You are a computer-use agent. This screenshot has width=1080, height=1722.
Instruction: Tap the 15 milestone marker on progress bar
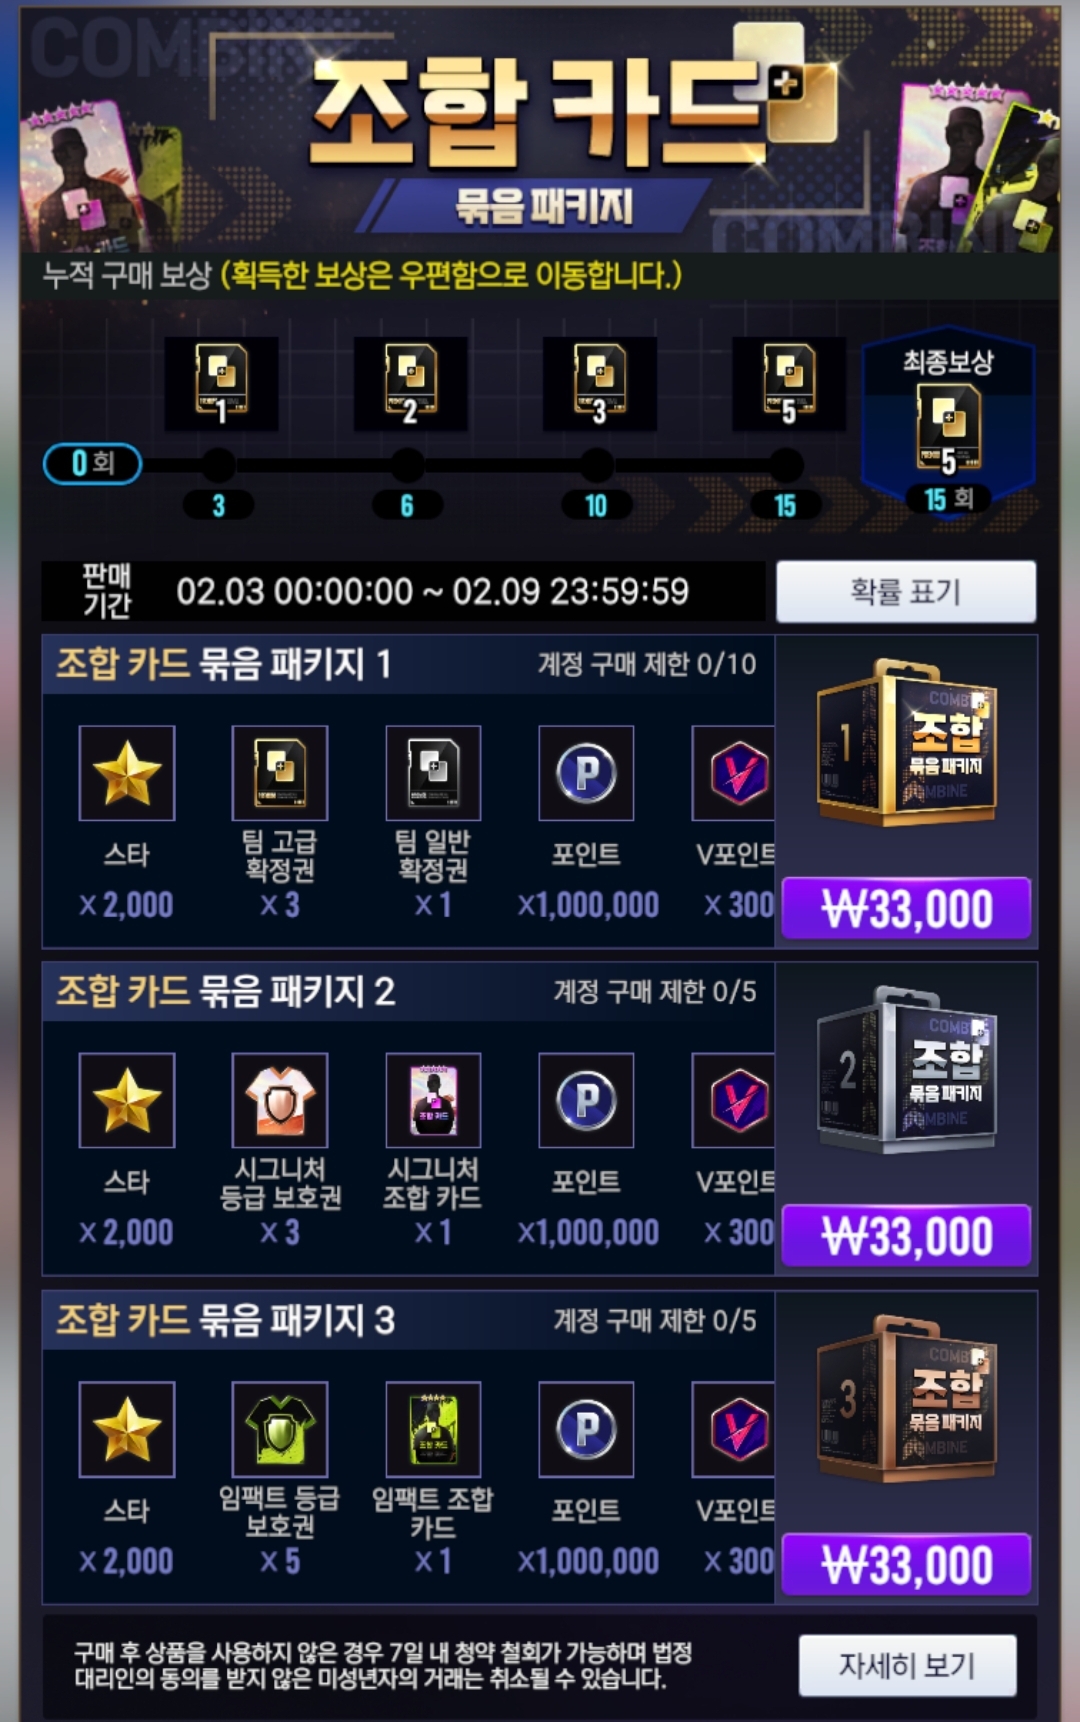tap(785, 505)
